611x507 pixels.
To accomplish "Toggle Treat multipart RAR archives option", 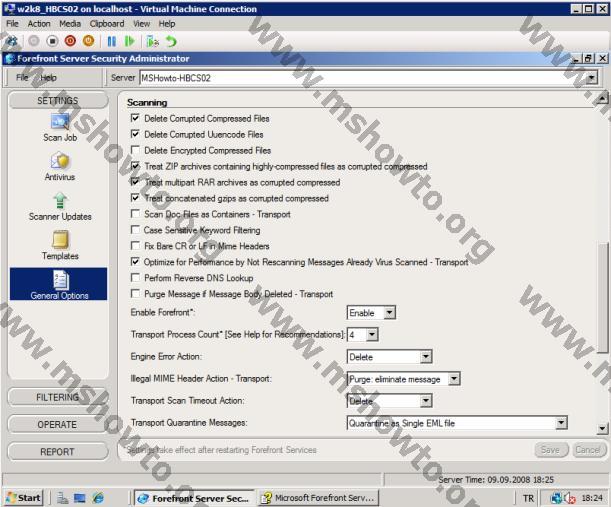I will coord(135,182).
